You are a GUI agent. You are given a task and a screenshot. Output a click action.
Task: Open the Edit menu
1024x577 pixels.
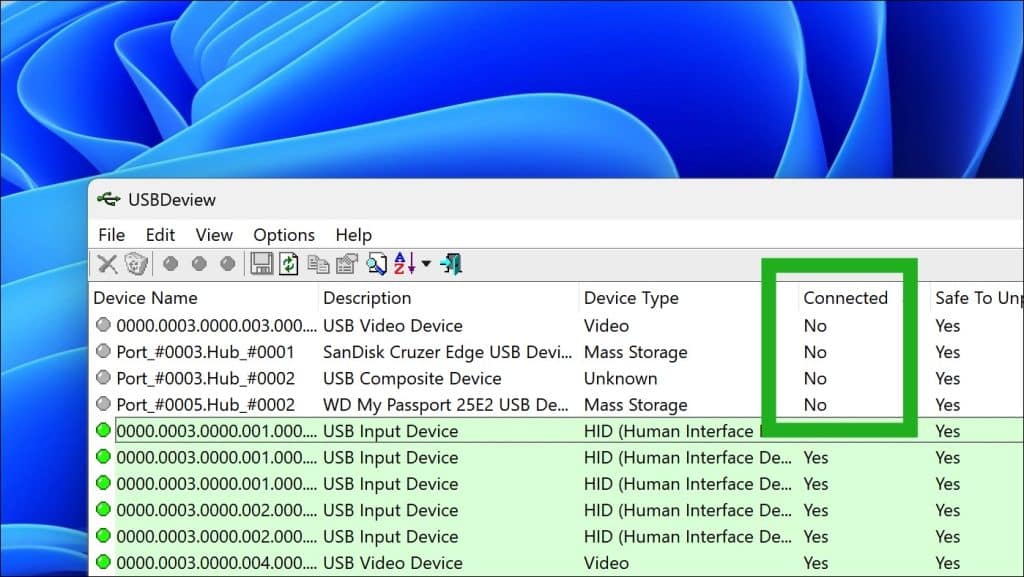(160, 235)
